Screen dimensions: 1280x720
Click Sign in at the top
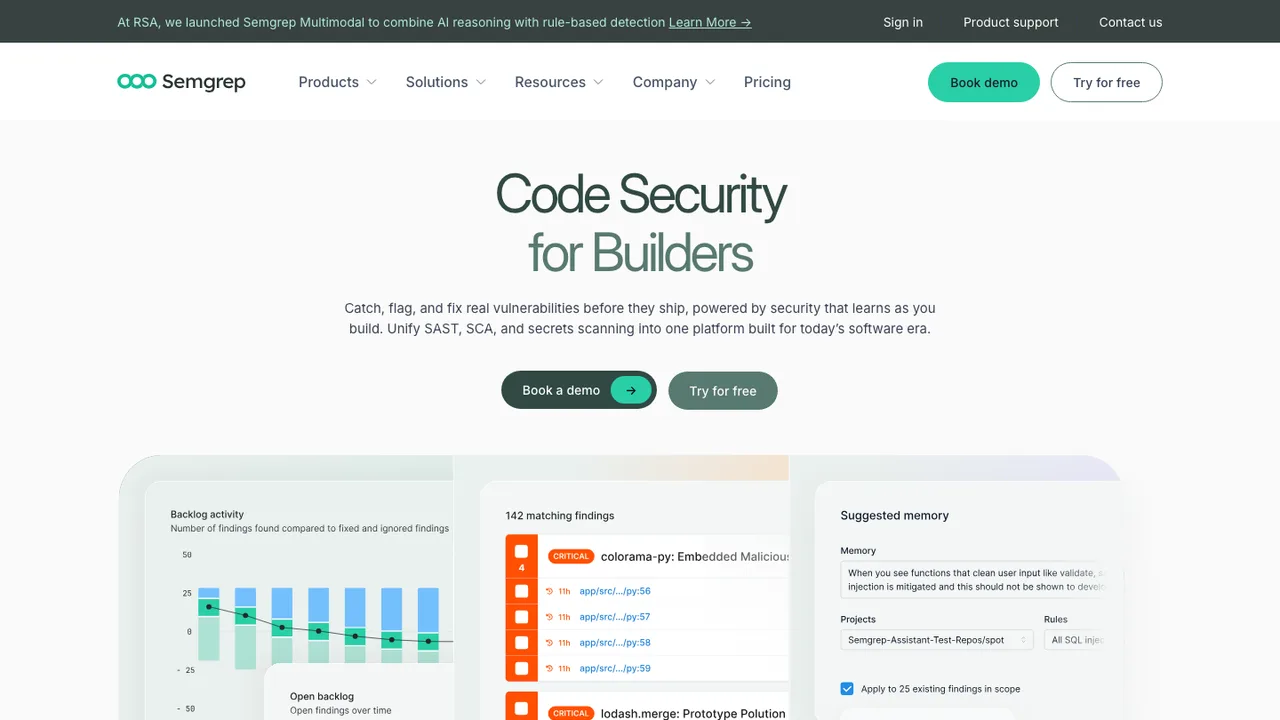[x=903, y=22]
